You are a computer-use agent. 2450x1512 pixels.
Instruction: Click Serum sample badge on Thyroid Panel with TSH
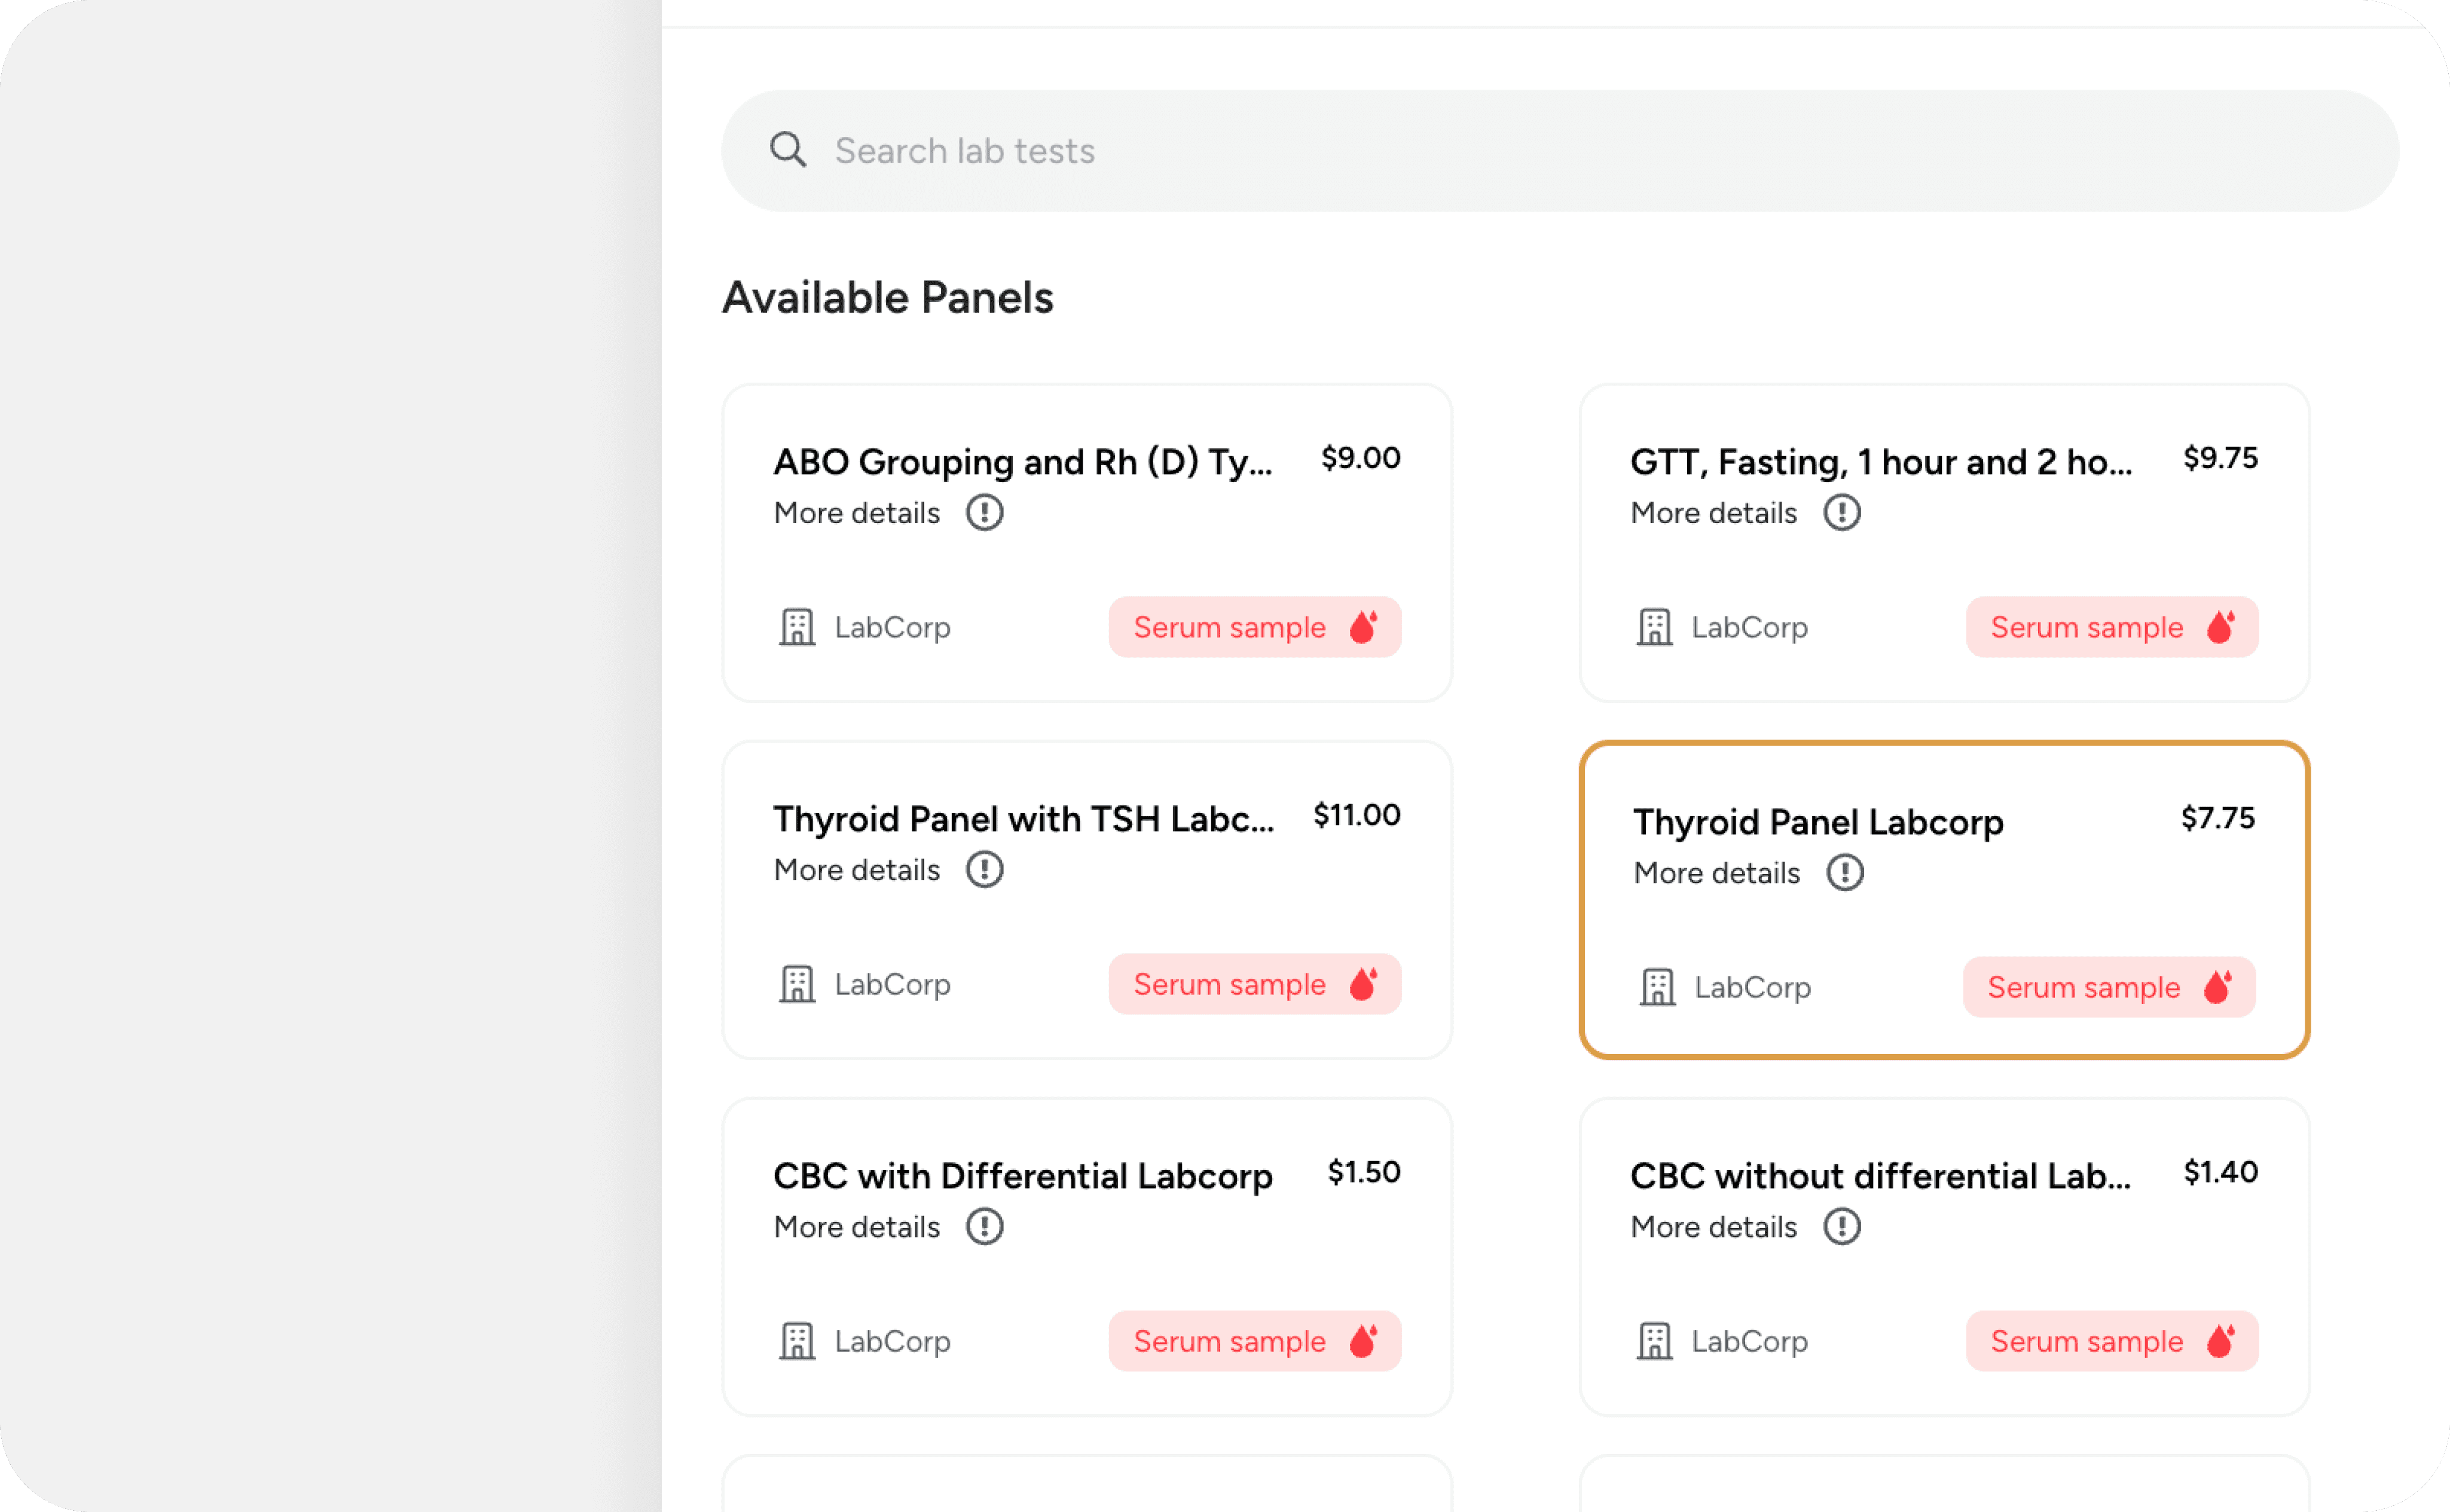(x=1254, y=984)
